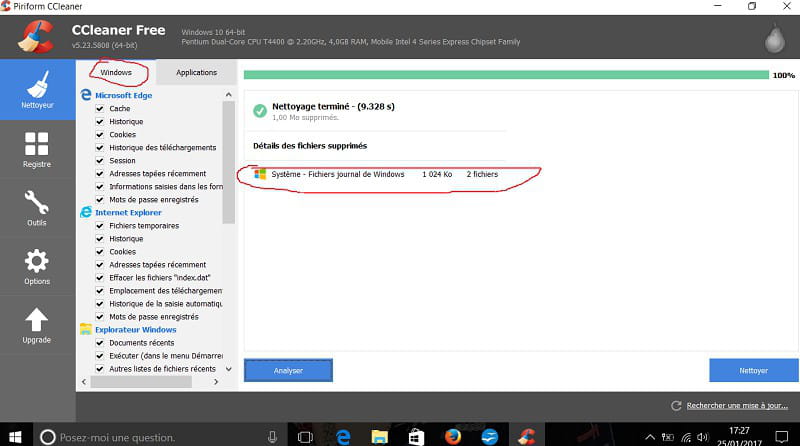Open the Nettoyeur cleaner section
The image size is (800, 446).
point(37,90)
